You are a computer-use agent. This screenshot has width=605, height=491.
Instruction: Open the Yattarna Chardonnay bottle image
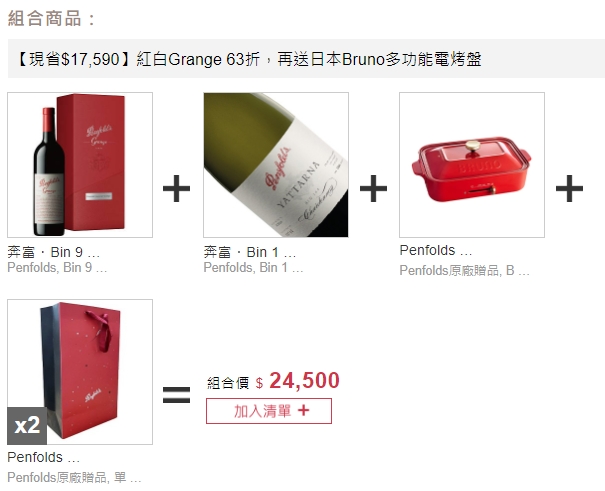click(x=276, y=165)
